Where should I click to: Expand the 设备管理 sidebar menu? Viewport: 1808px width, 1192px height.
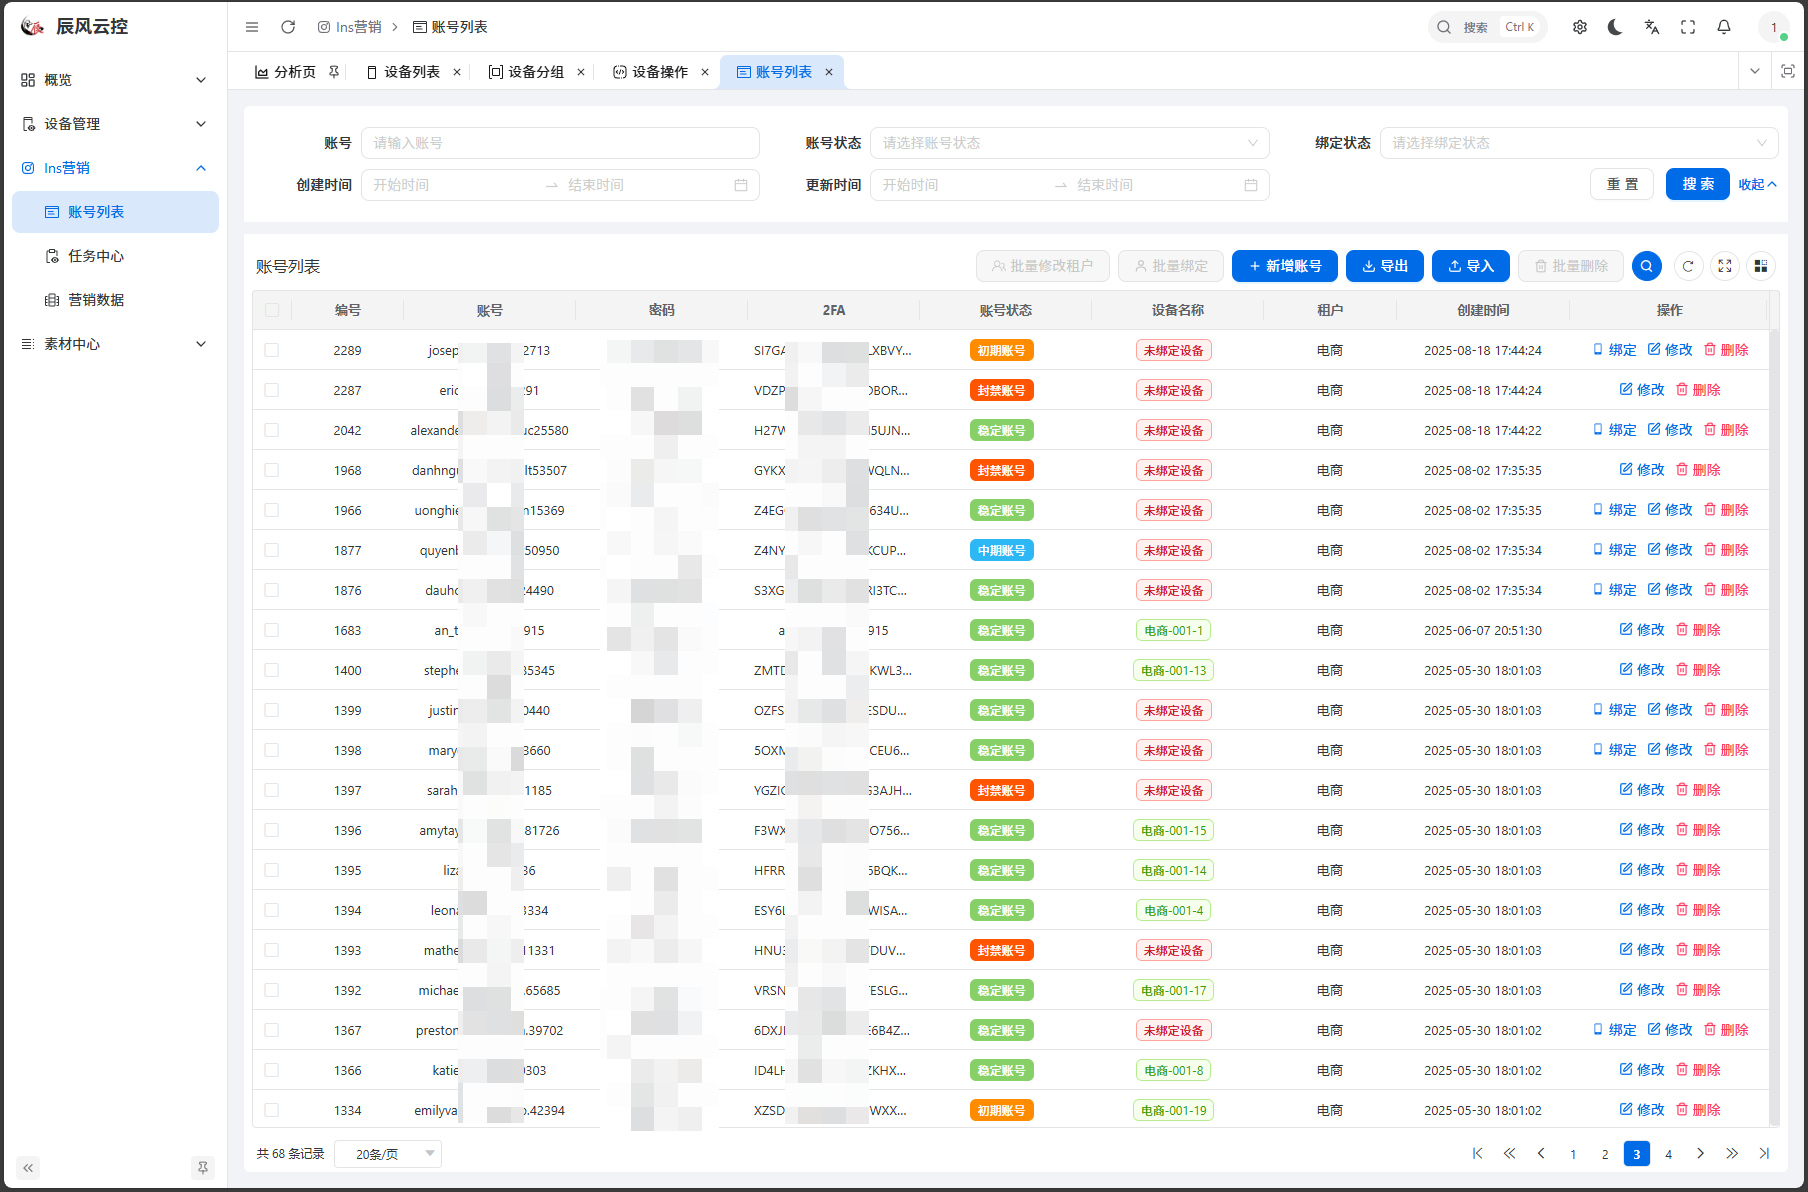coord(114,124)
